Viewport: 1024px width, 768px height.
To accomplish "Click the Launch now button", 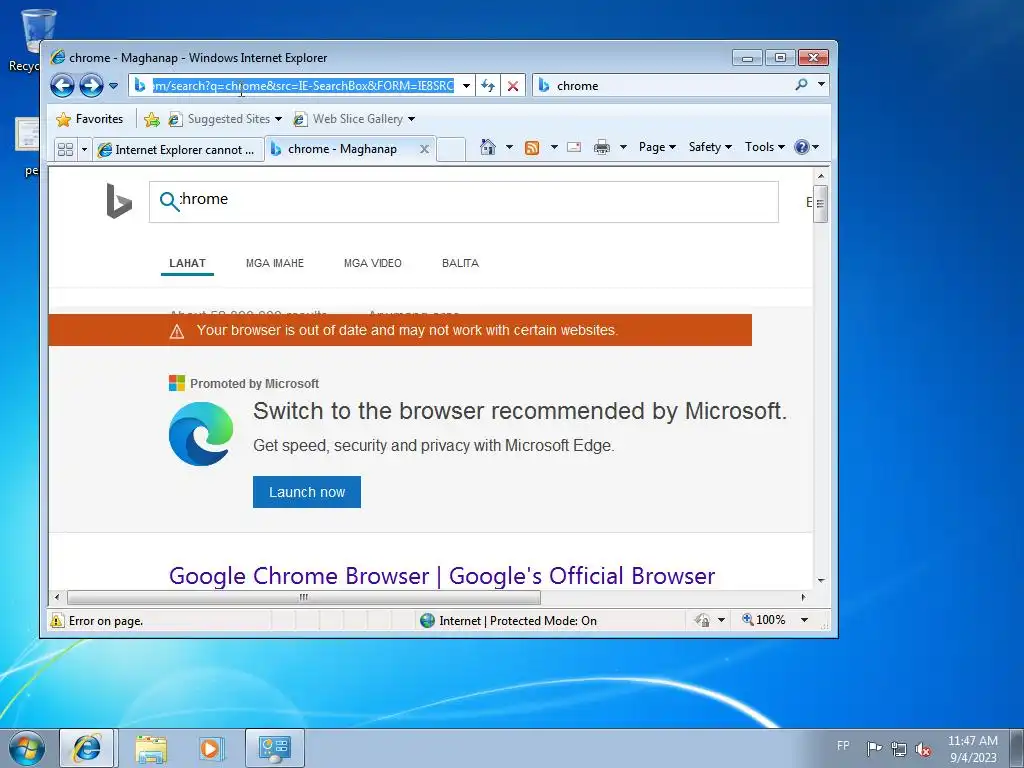I will click(307, 492).
